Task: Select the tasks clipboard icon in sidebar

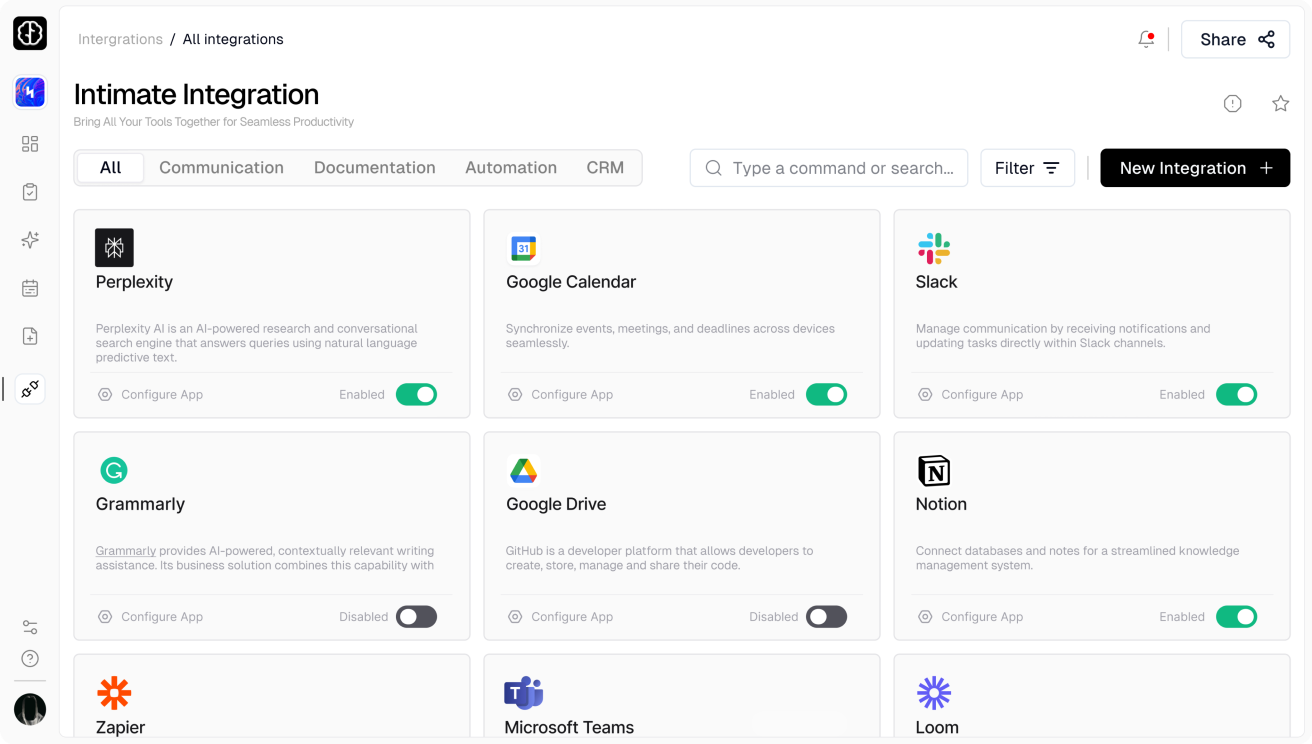Action: pyautogui.click(x=30, y=192)
